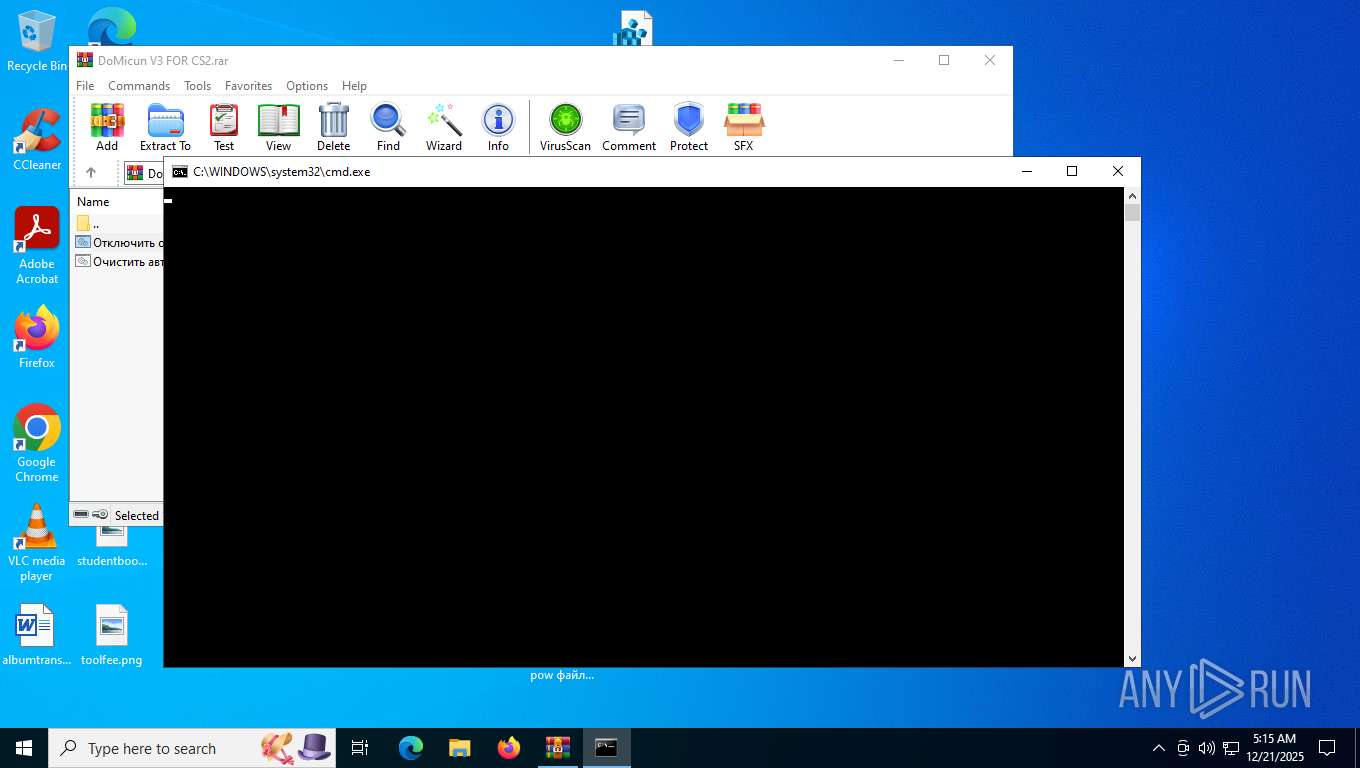Image resolution: width=1360 pixels, height=768 pixels.
Task: Run the Test archive tool
Action: pyautogui.click(x=224, y=127)
